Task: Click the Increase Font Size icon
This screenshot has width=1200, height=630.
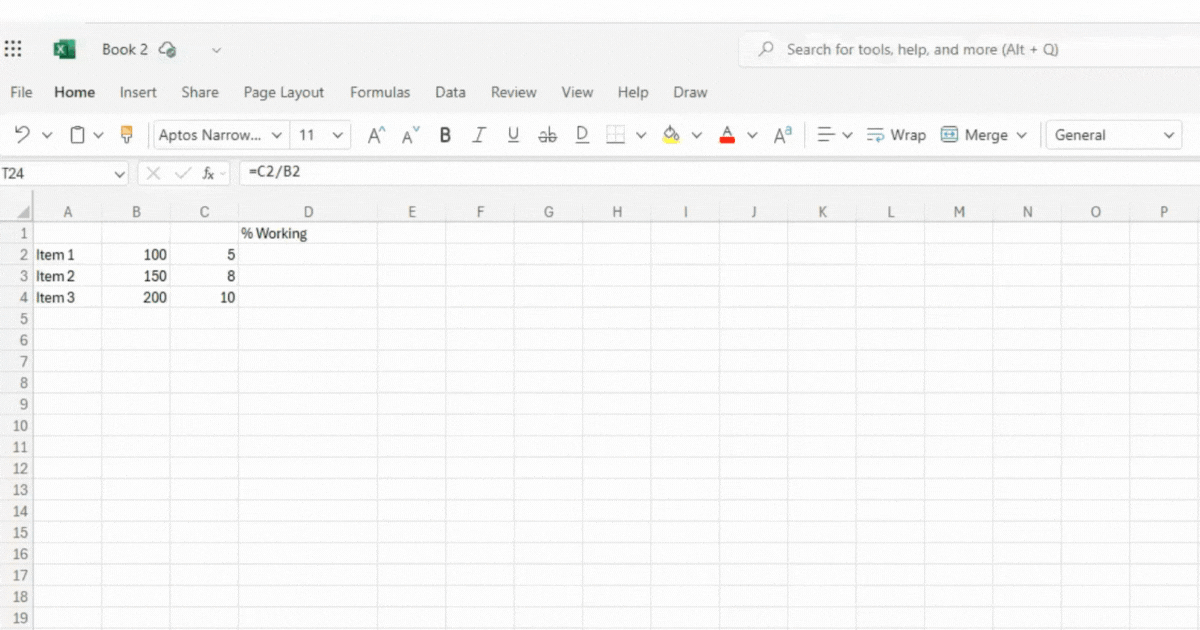Action: [x=375, y=134]
